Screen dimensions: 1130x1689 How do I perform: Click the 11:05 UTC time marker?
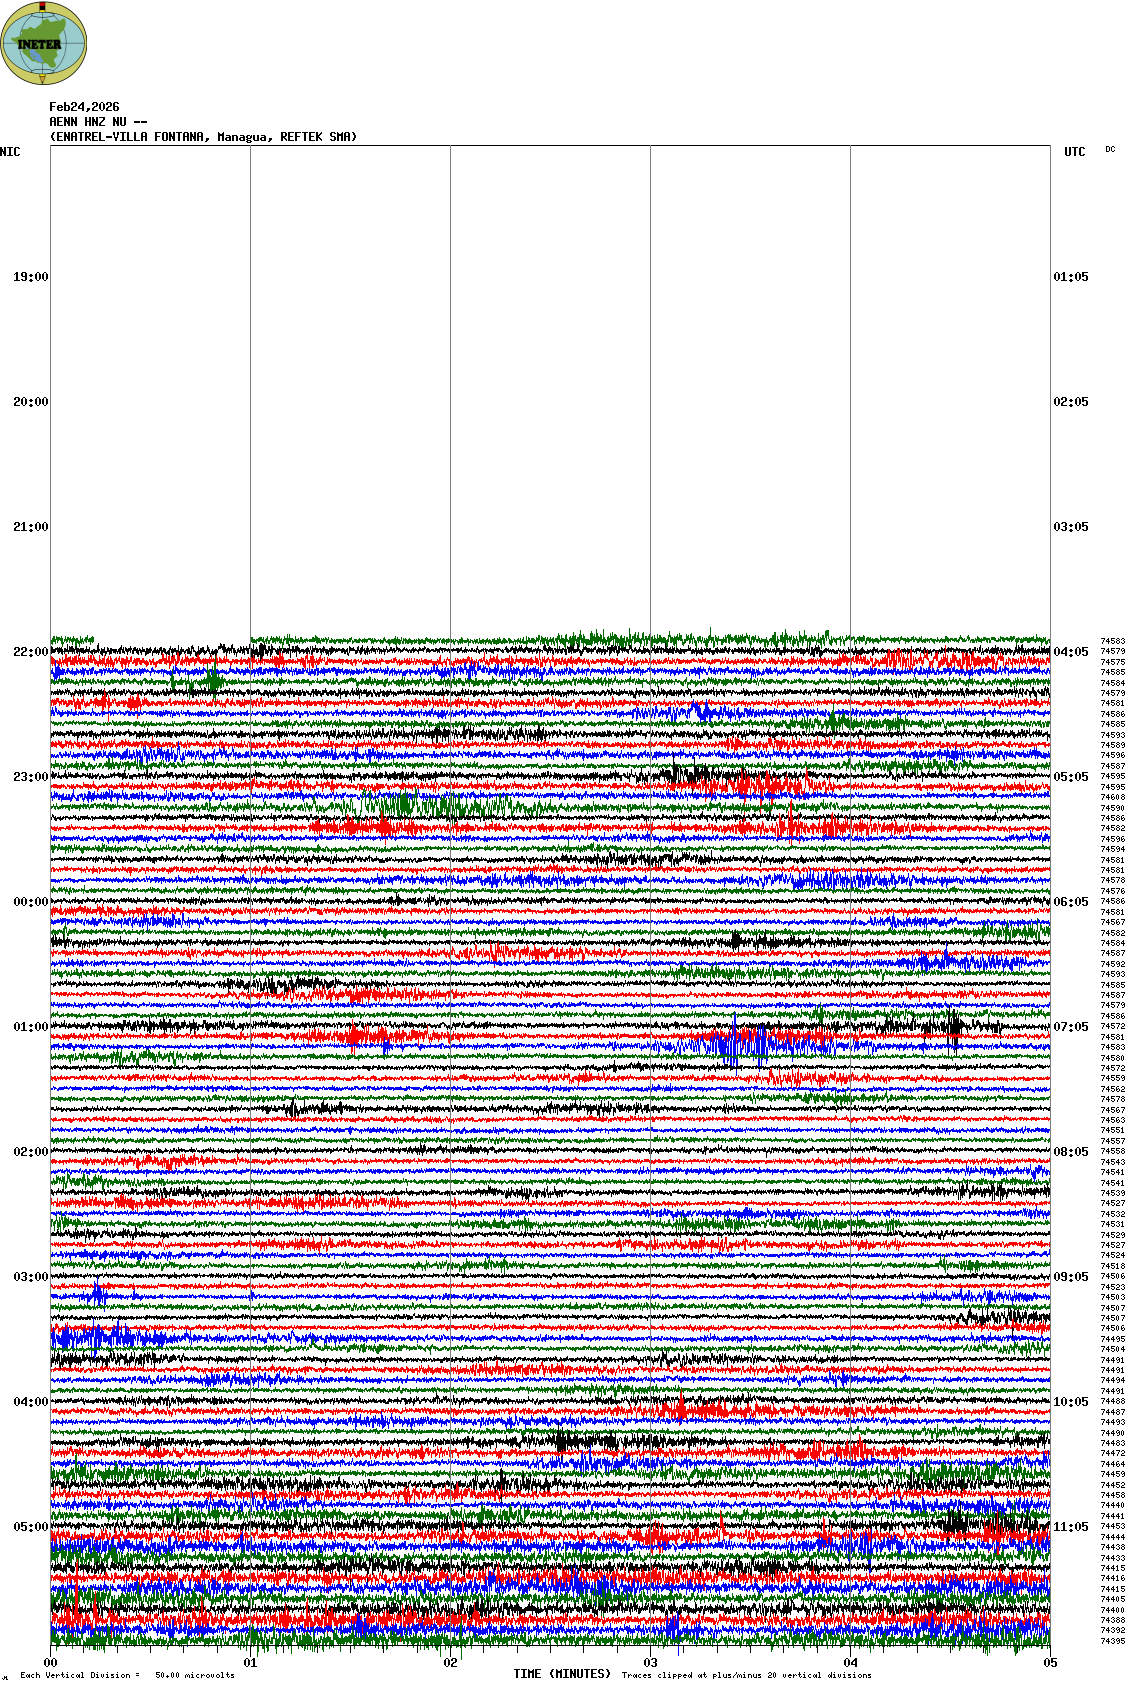click(x=1071, y=1527)
